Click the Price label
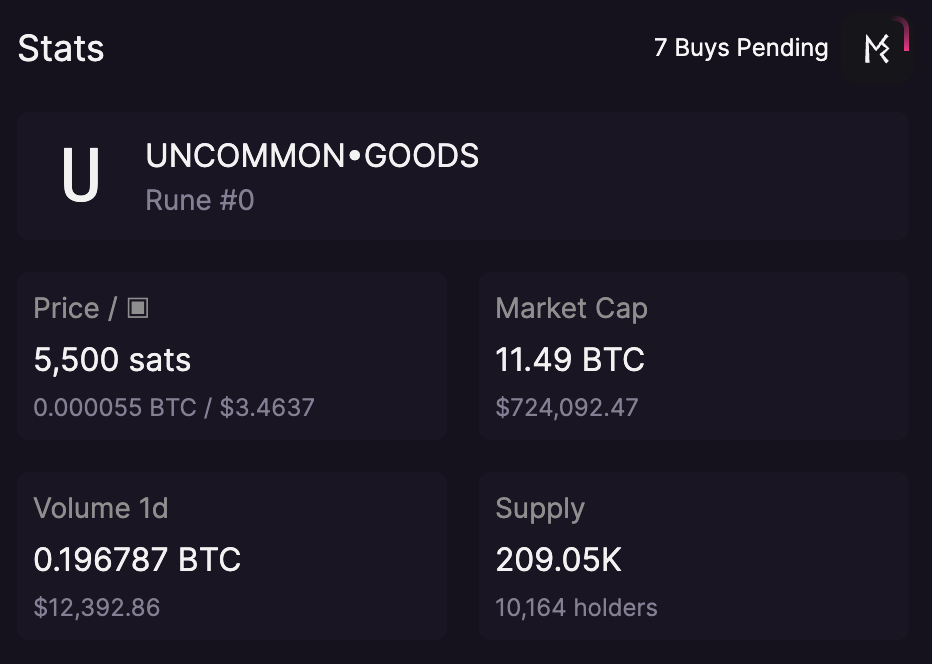The width and height of the screenshot is (932, 664). click(66, 308)
